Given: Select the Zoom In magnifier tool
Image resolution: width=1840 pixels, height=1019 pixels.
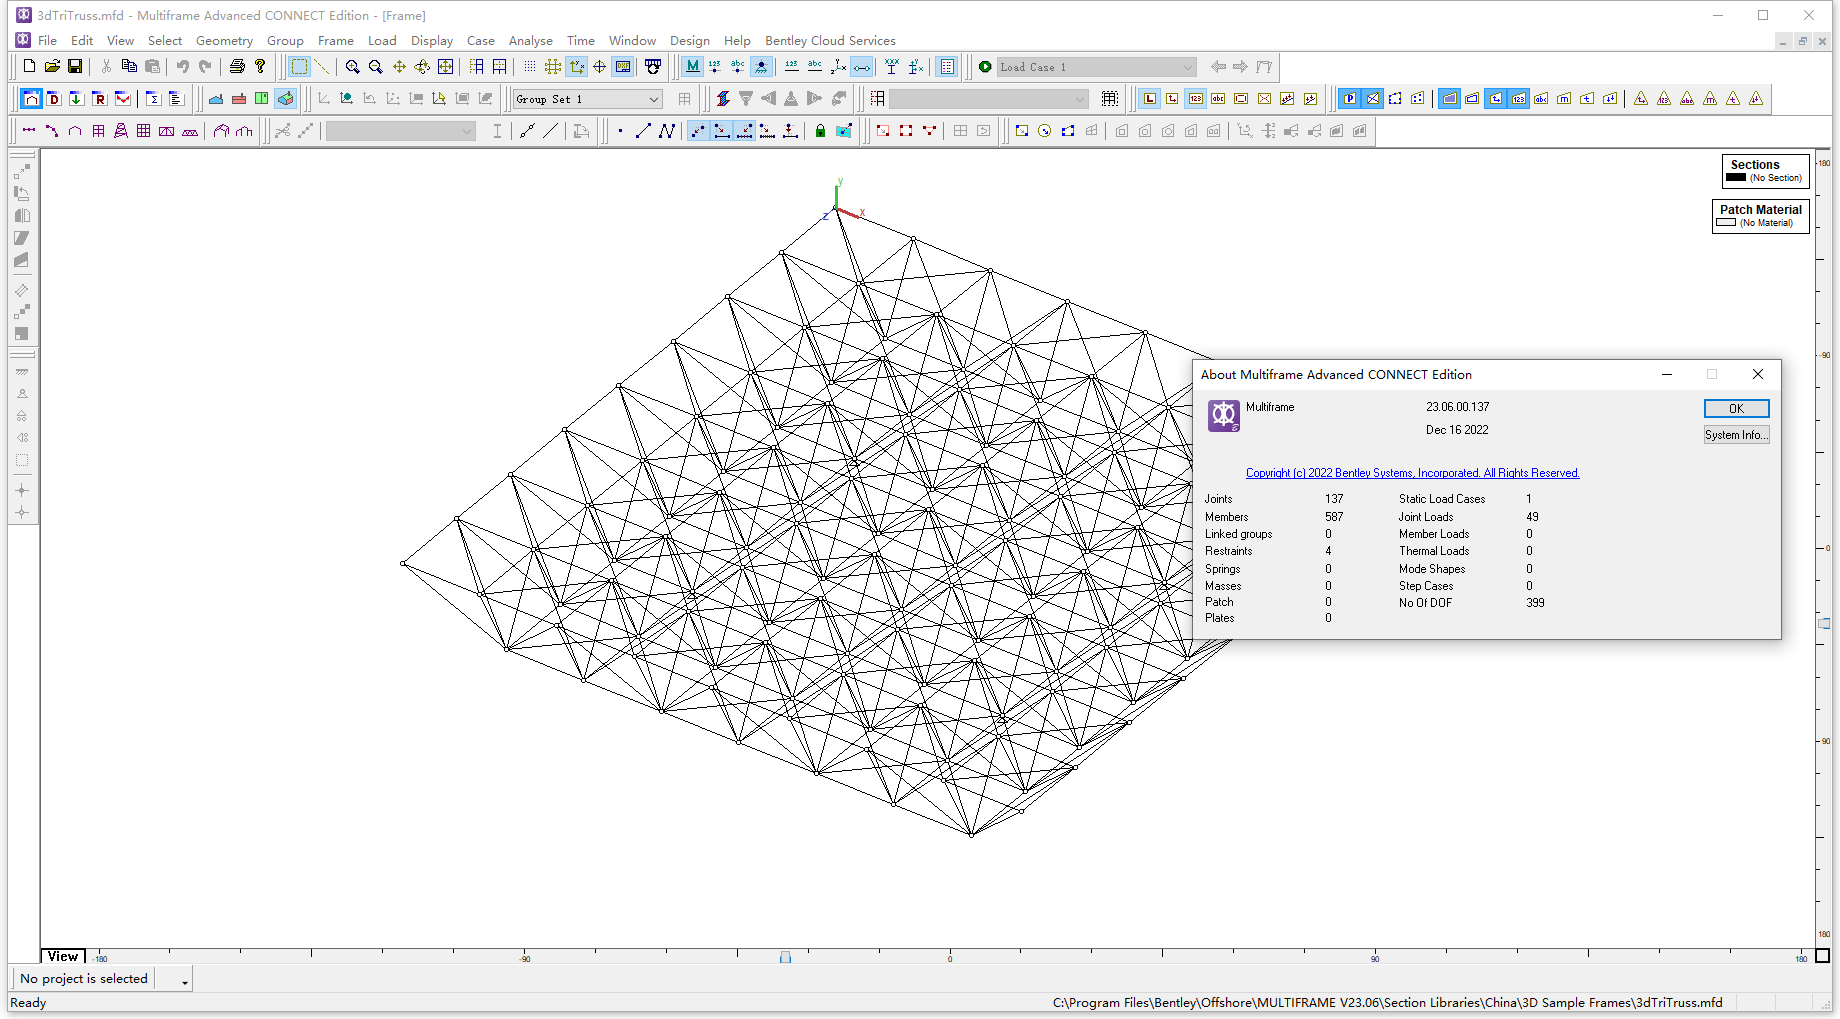Looking at the screenshot, I should pyautogui.click(x=353, y=67).
